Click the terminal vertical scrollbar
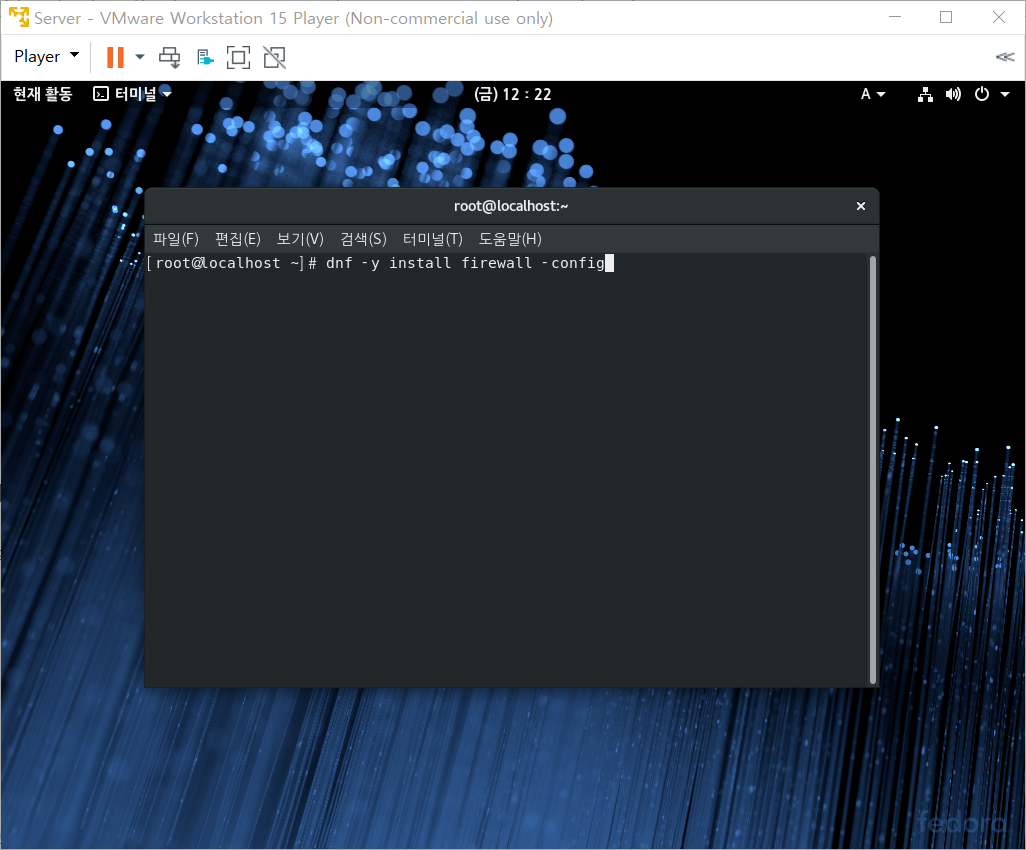The height and width of the screenshot is (850, 1026). pos(872,470)
